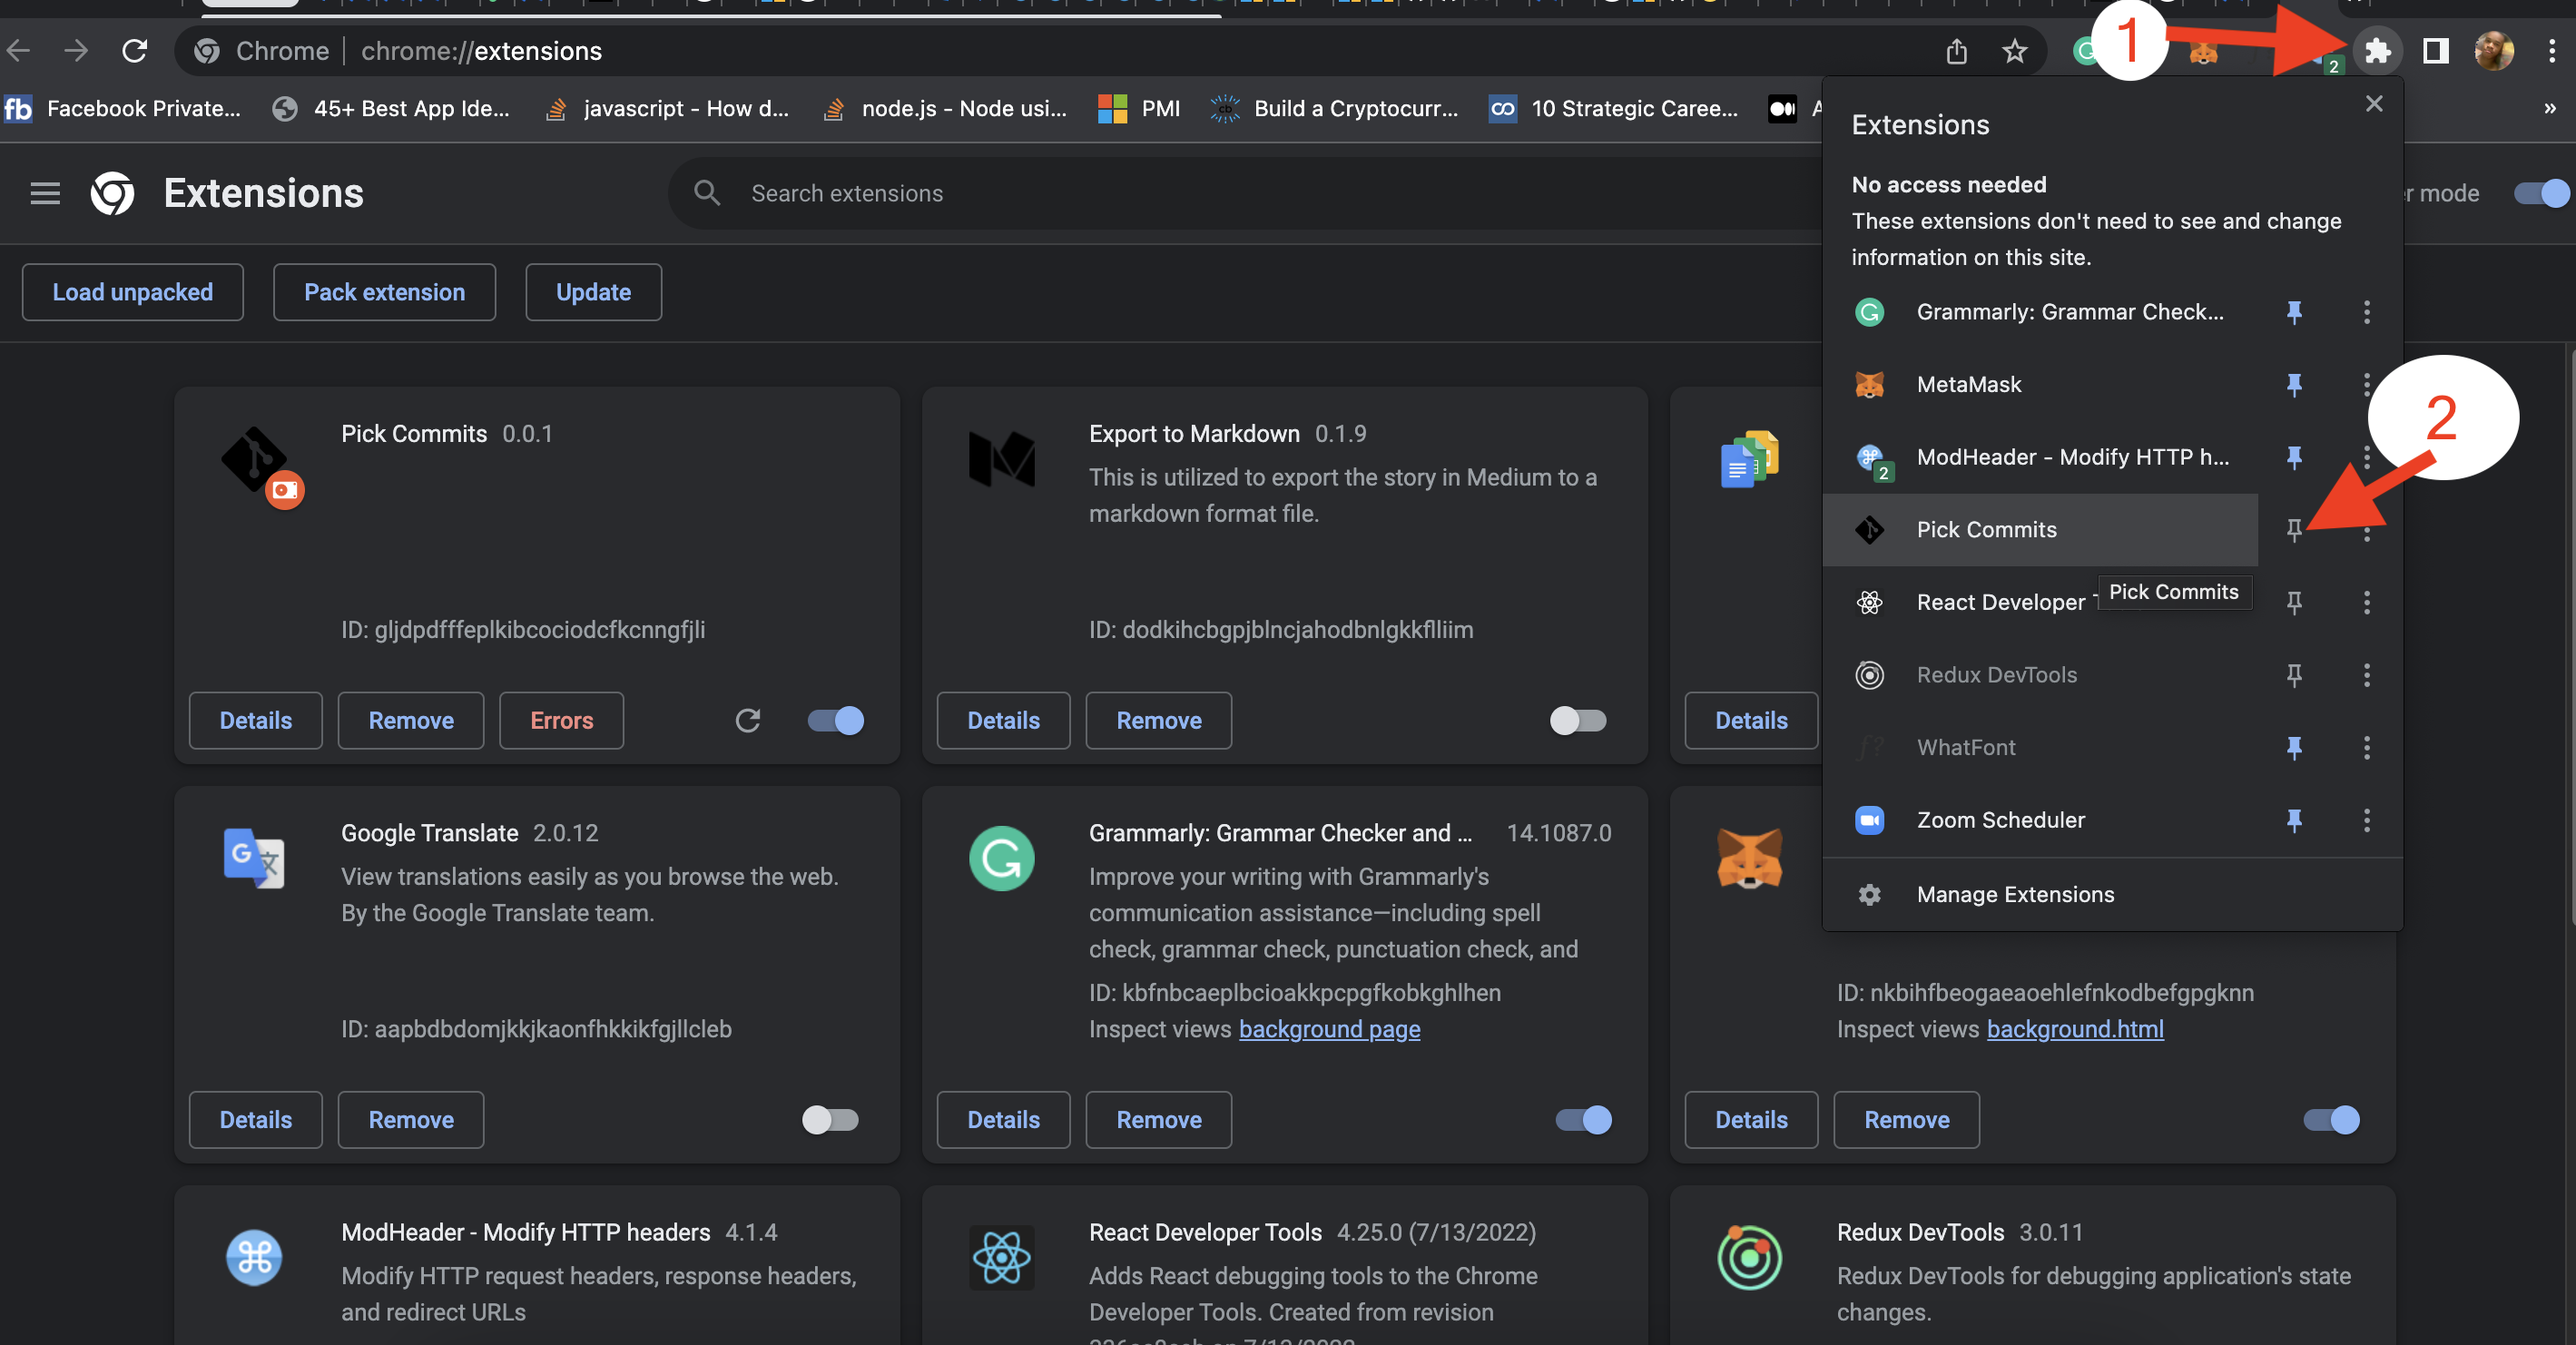Click the puzzle-piece Extensions toolbar icon

click(2377, 51)
